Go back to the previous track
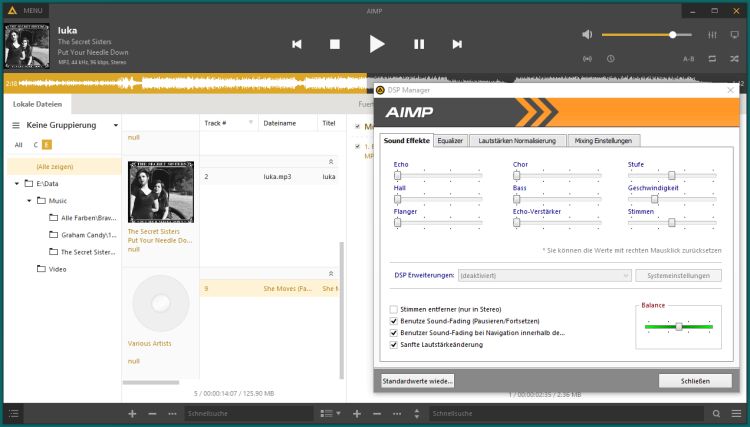Image resolution: width=750 pixels, height=427 pixels. [x=296, y=44]
